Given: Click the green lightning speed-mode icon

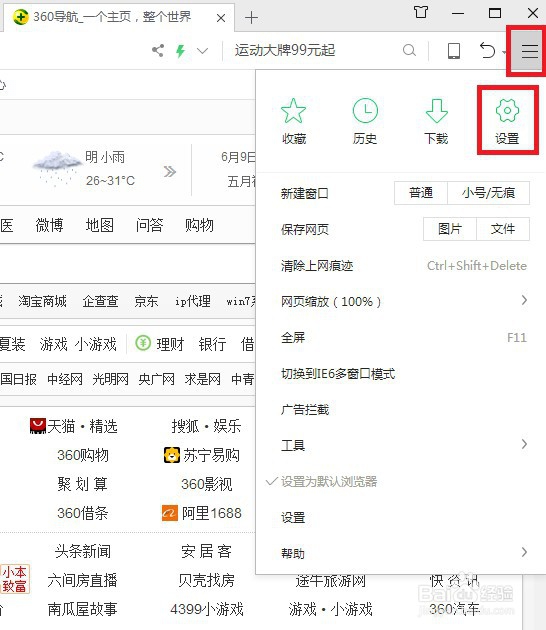Looking at the screenshot, I should (x=181, y=51).
